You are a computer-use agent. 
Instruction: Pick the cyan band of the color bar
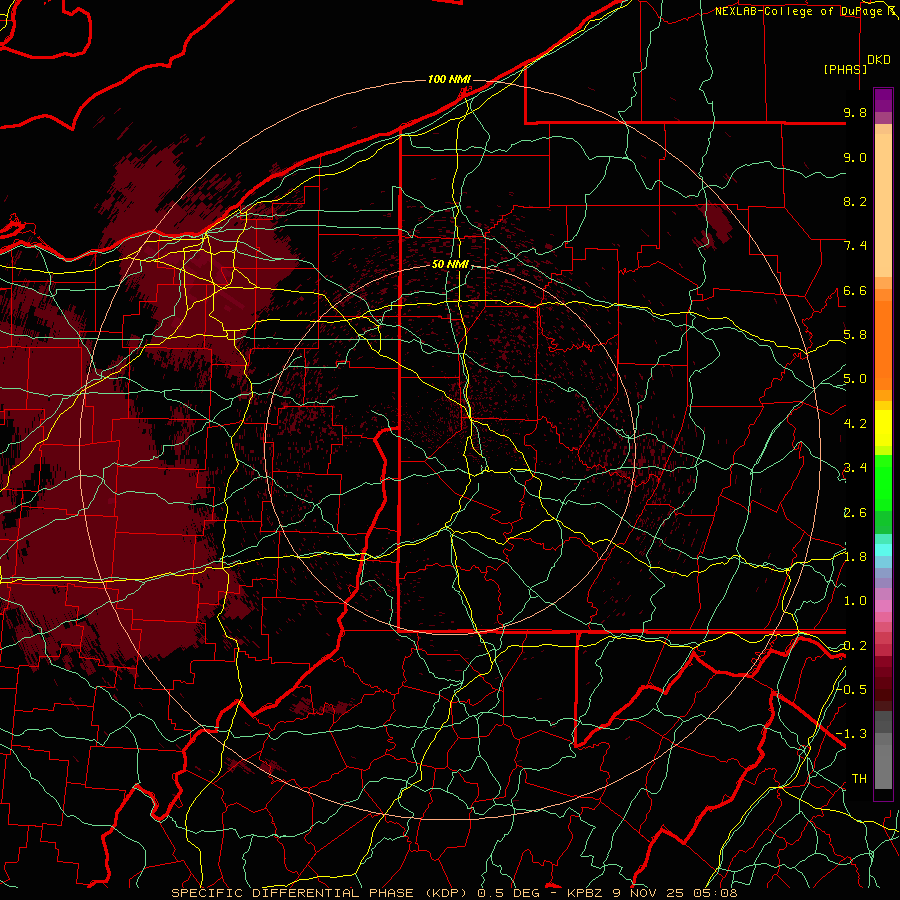[x=883, y=549]
